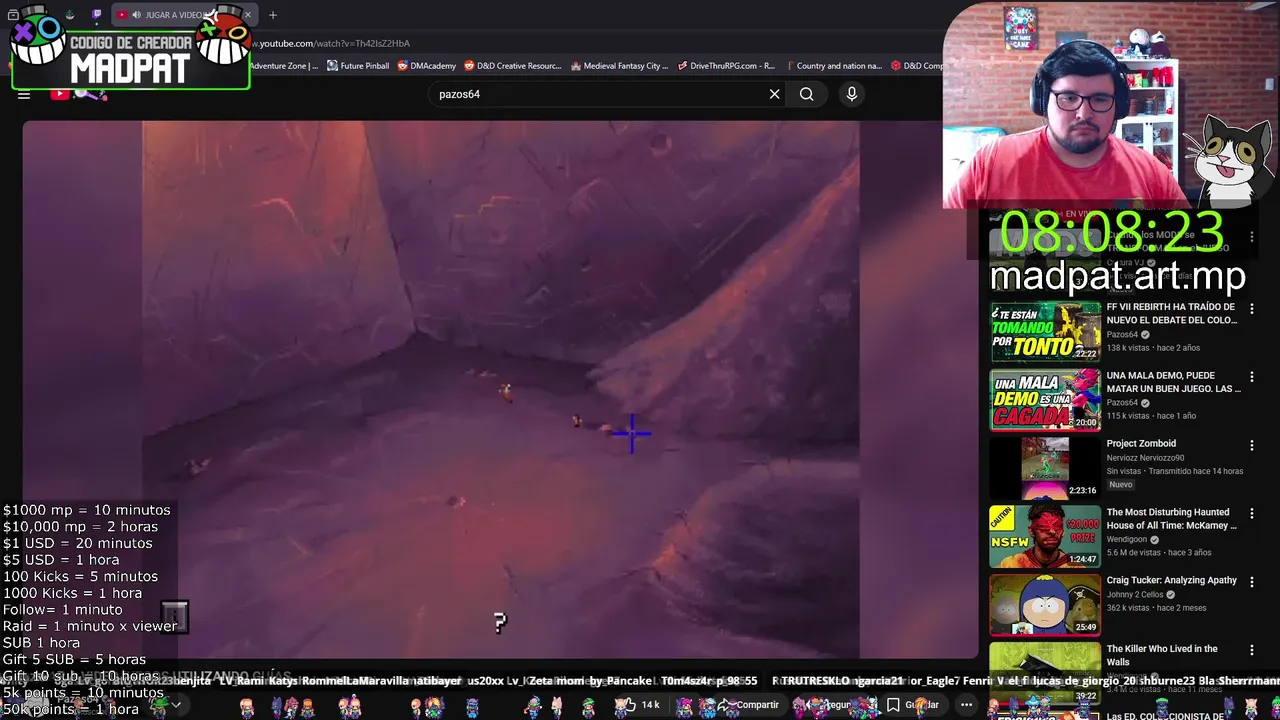This screenshot has height=720, width=1280.
Task: Open options for Haunted House video
Action: pyautogui.click(x=1251, y=514)
